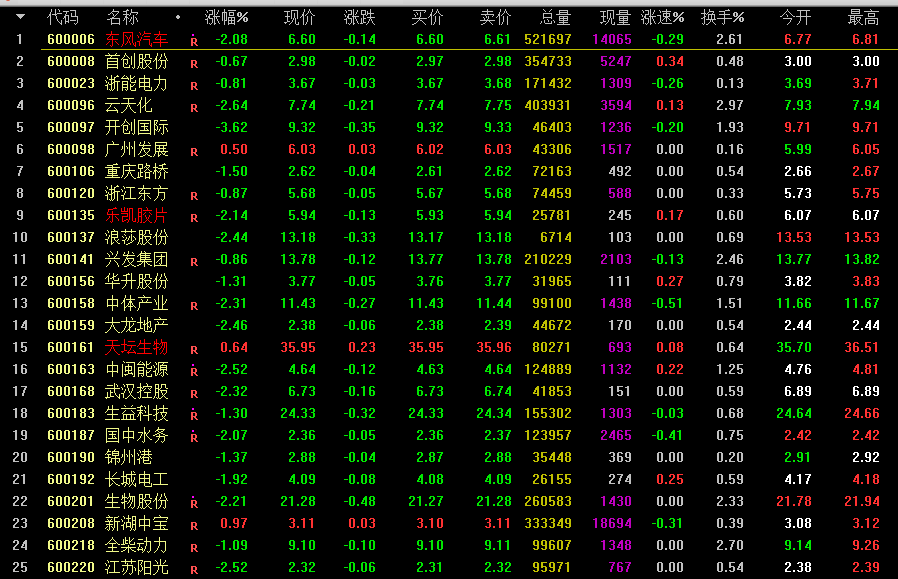Click the R marker next to 新湖中宝
This screenshot has width=898, height=579.
[x=194, y=526]
